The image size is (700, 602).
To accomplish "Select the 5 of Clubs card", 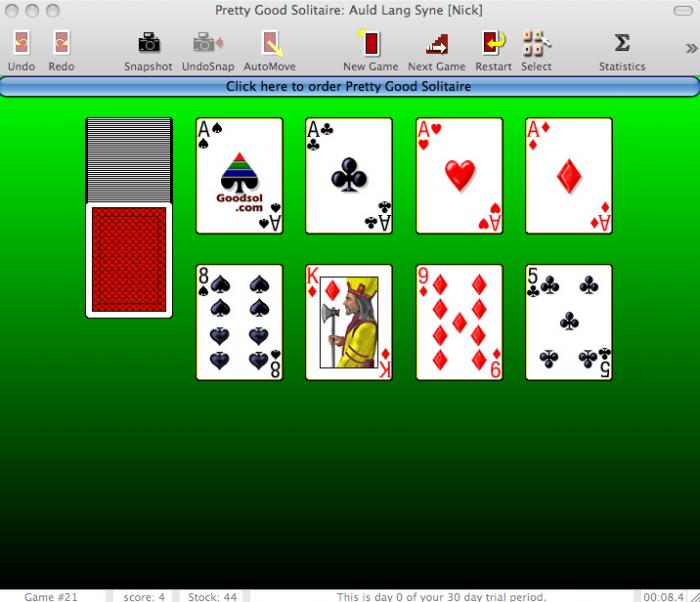I will (x=569, y=322).
